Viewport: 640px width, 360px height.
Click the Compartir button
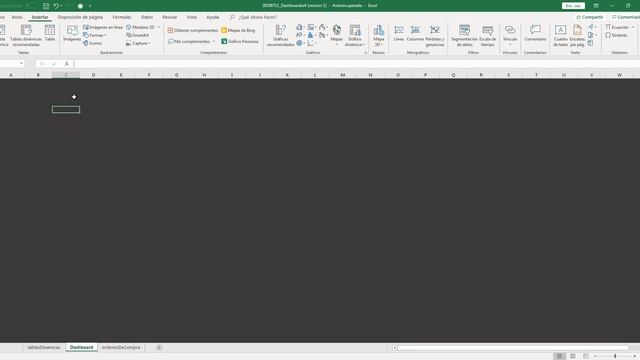[589, 17]
